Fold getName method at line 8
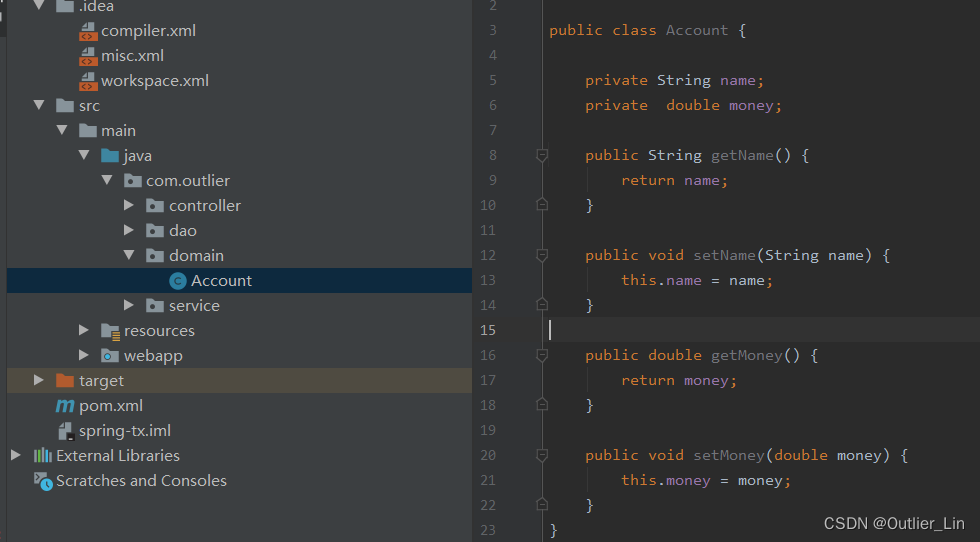The width and height of the screenshot is (980, 542). pos(542,155)
